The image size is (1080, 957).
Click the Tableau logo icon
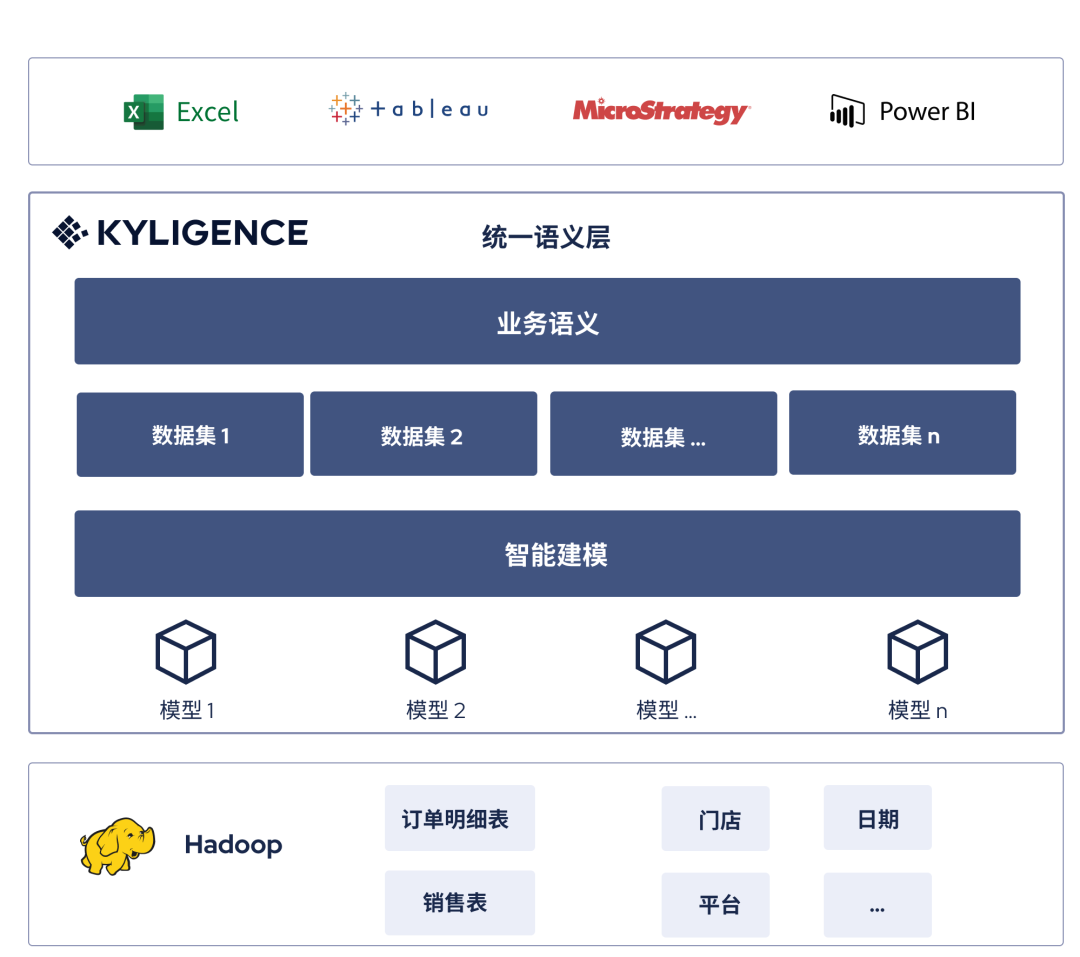pyautogui.click(x=345, y=109)
